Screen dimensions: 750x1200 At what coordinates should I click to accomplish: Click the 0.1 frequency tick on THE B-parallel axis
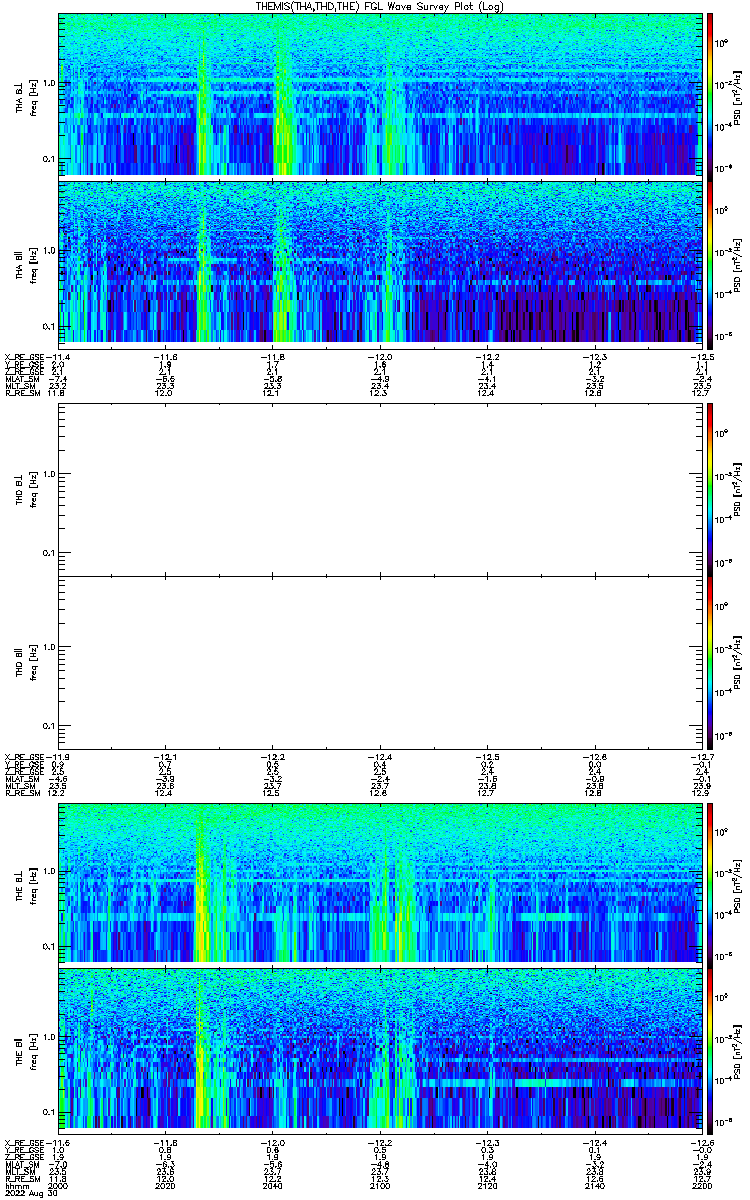(x=48, y=1112)
